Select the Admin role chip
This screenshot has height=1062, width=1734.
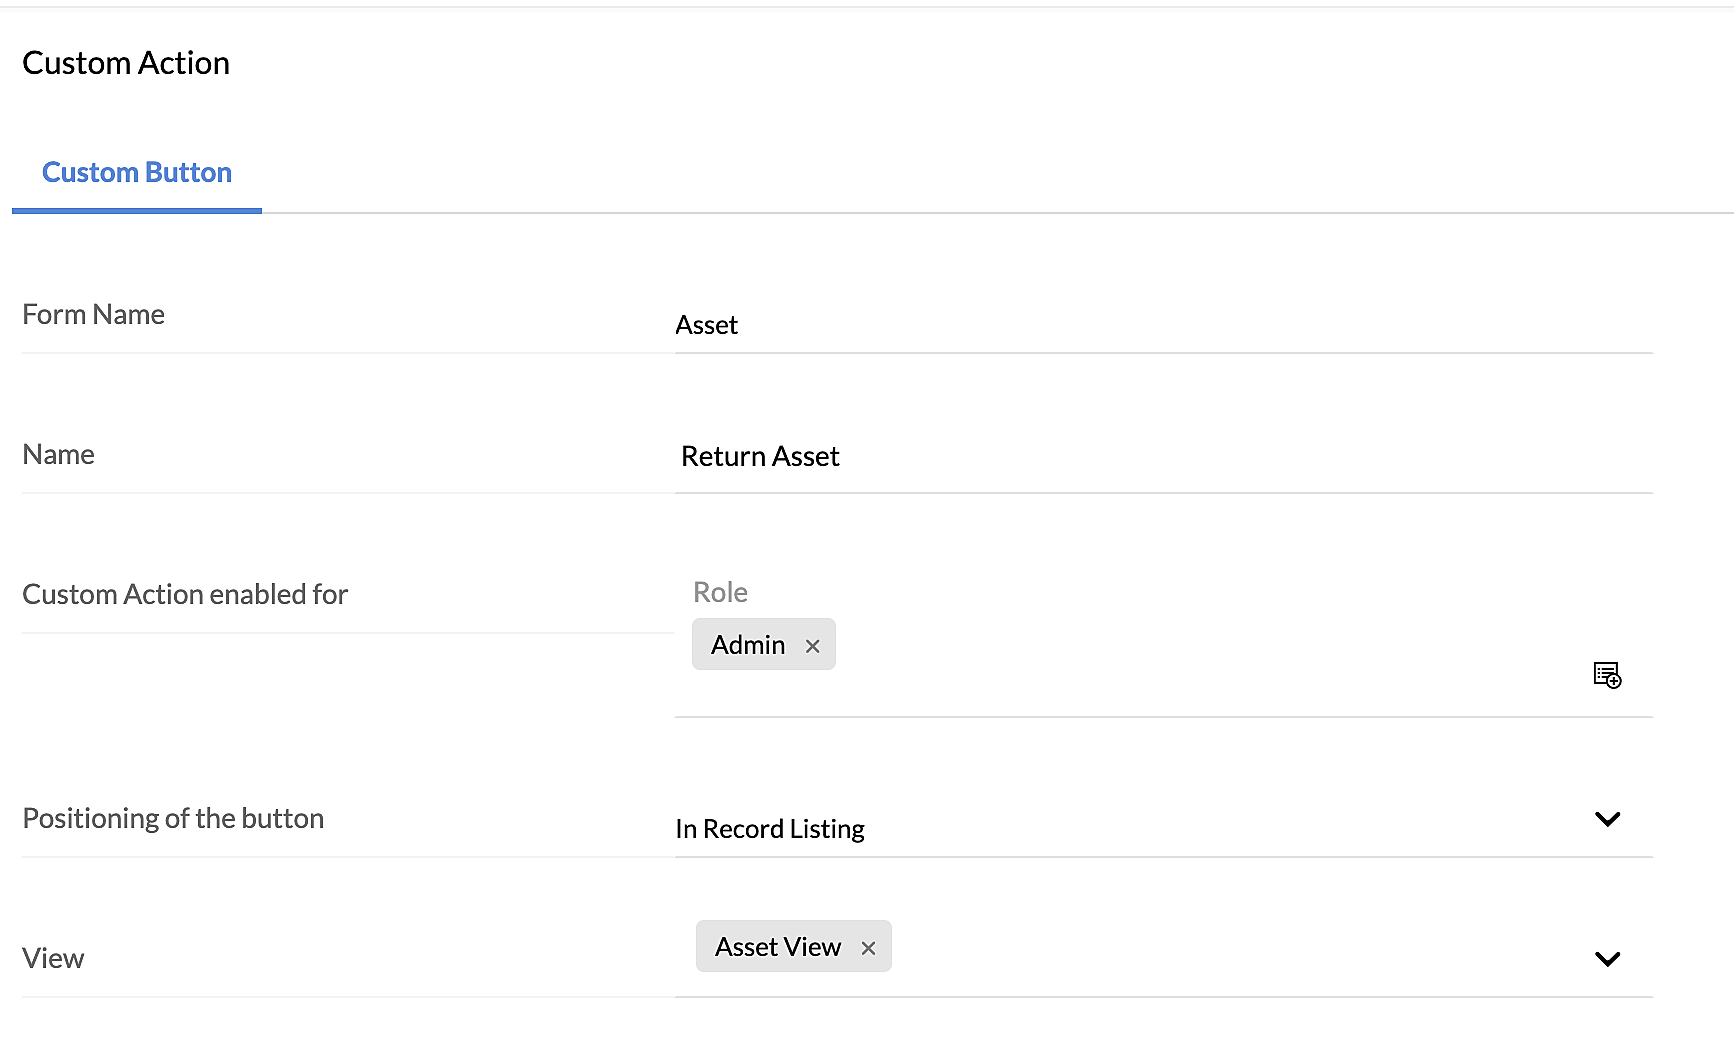[748, 645]
